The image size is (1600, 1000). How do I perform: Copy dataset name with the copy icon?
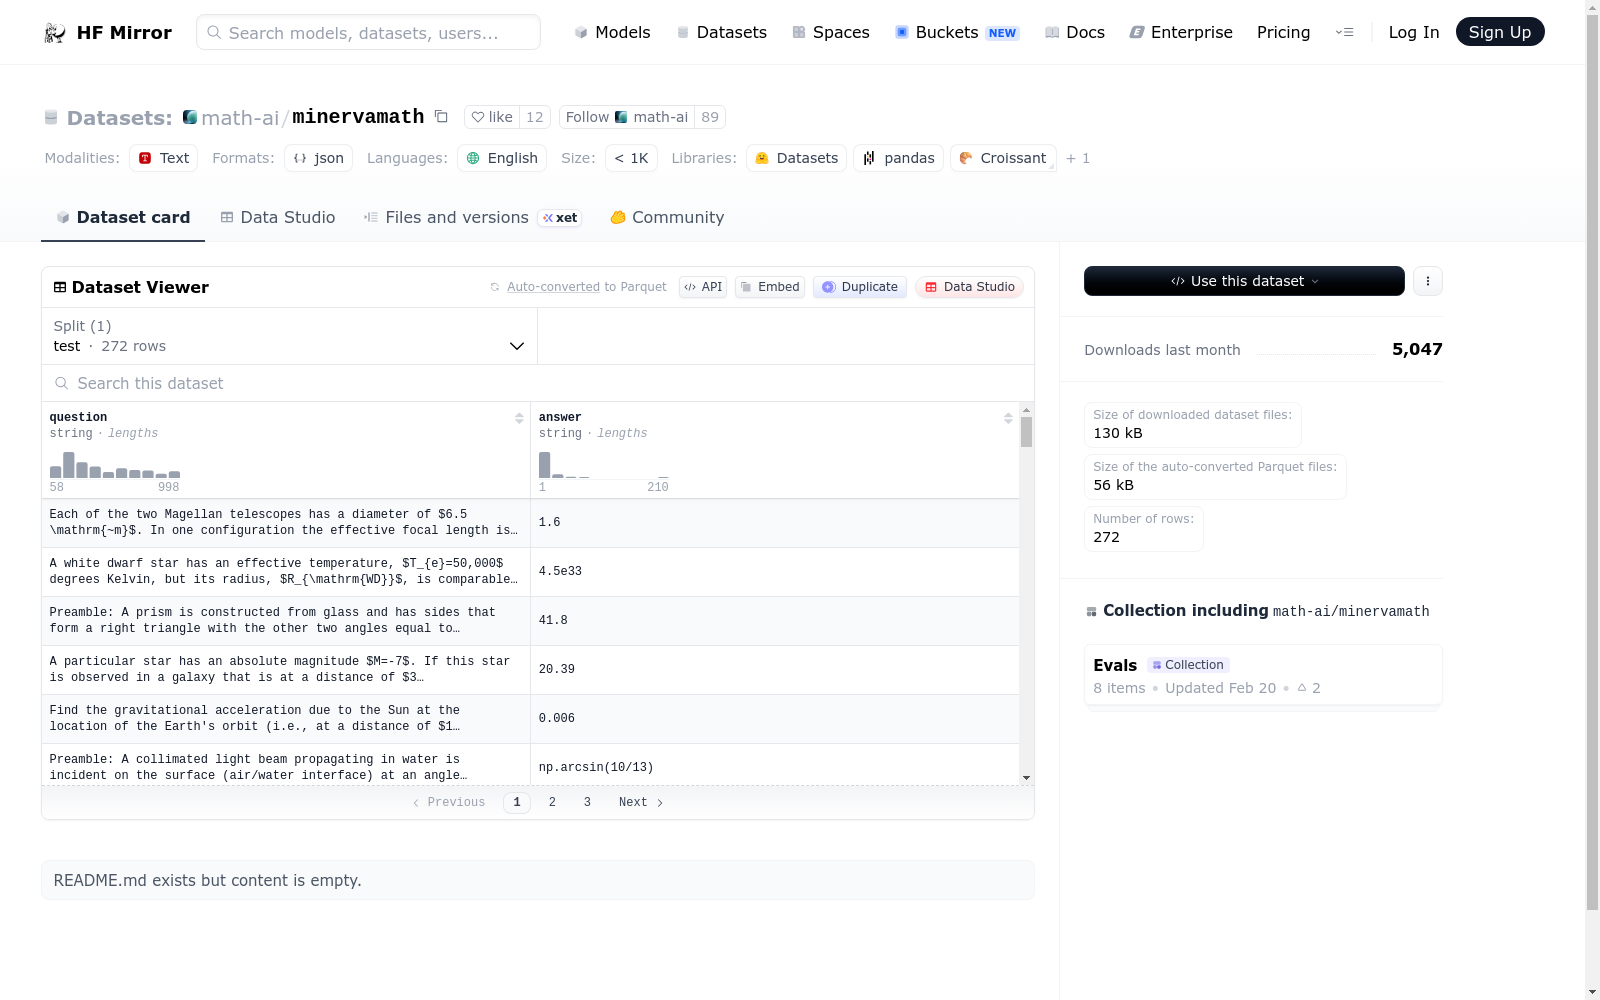441,117
